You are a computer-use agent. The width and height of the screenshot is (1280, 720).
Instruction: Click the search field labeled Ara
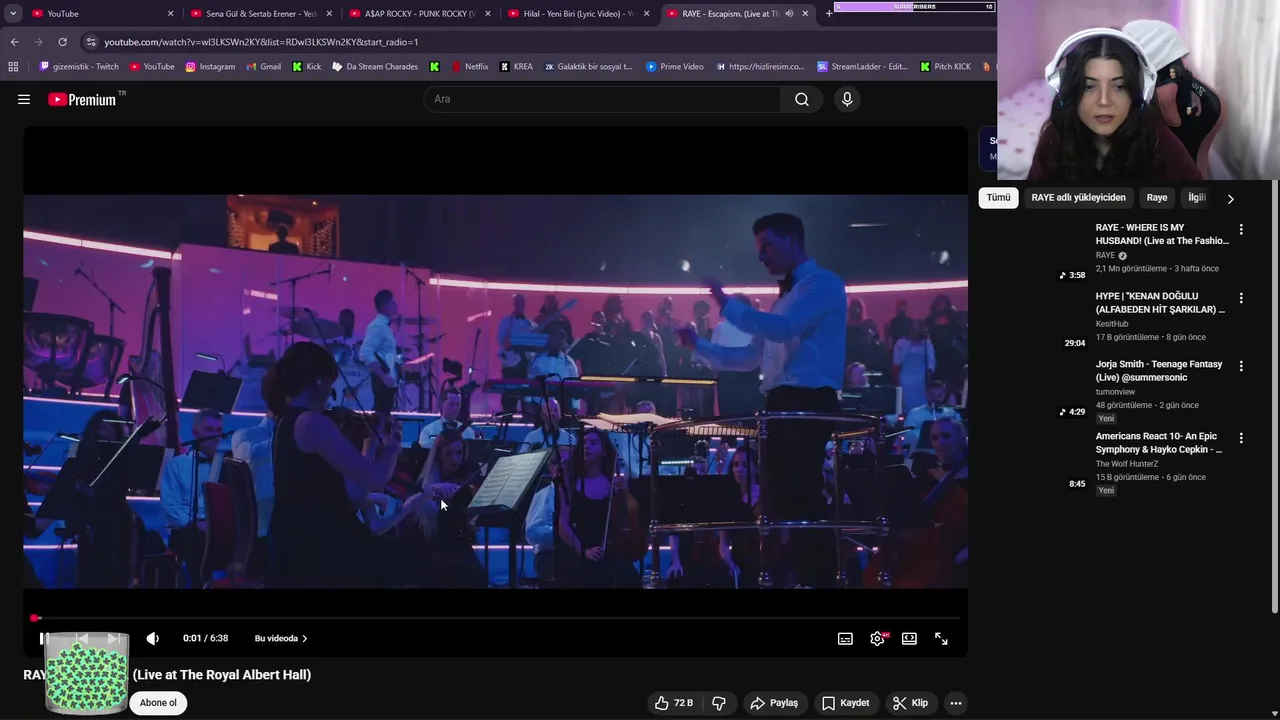603,99
